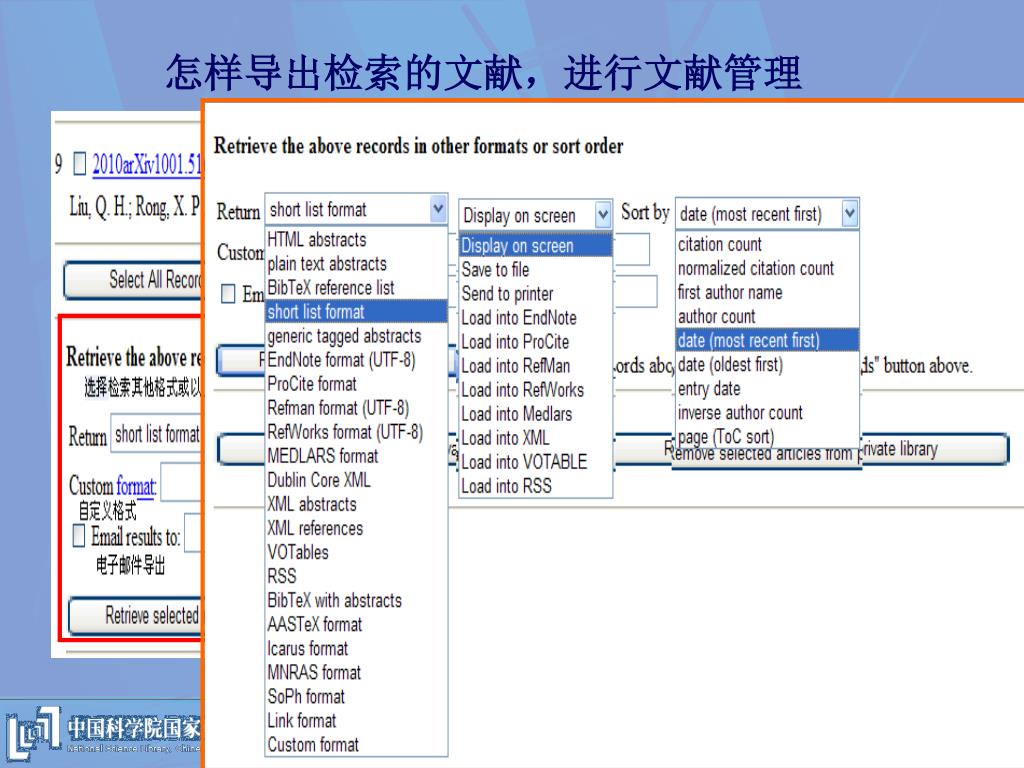This screenshot has height=768, width=1024.
Task: Select VOTables format option
Action: (x=356, y=552)
